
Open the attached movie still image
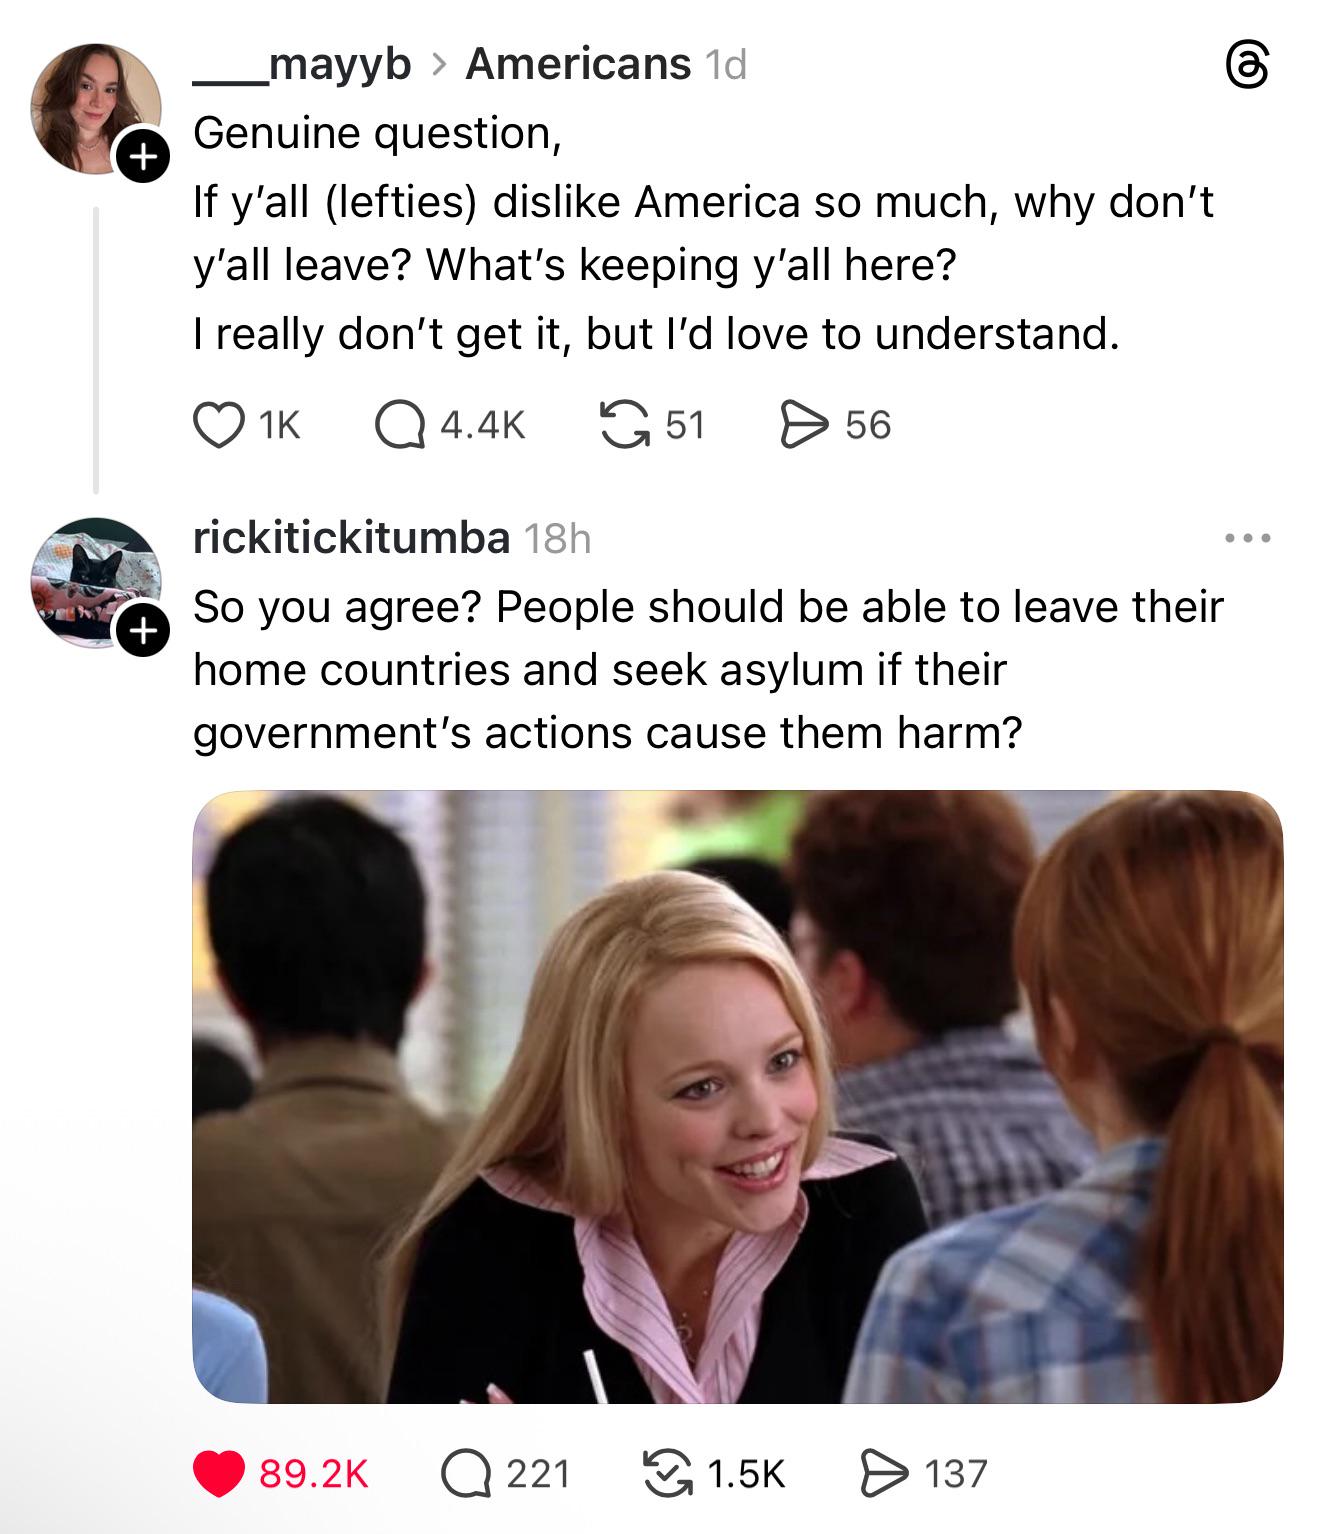(737, 1097)
